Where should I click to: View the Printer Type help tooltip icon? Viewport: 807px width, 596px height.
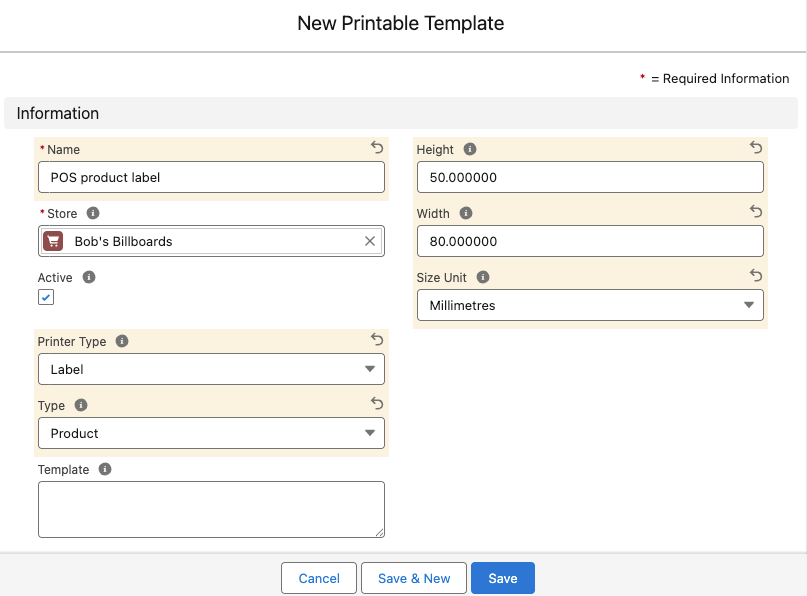coord(122,341)
